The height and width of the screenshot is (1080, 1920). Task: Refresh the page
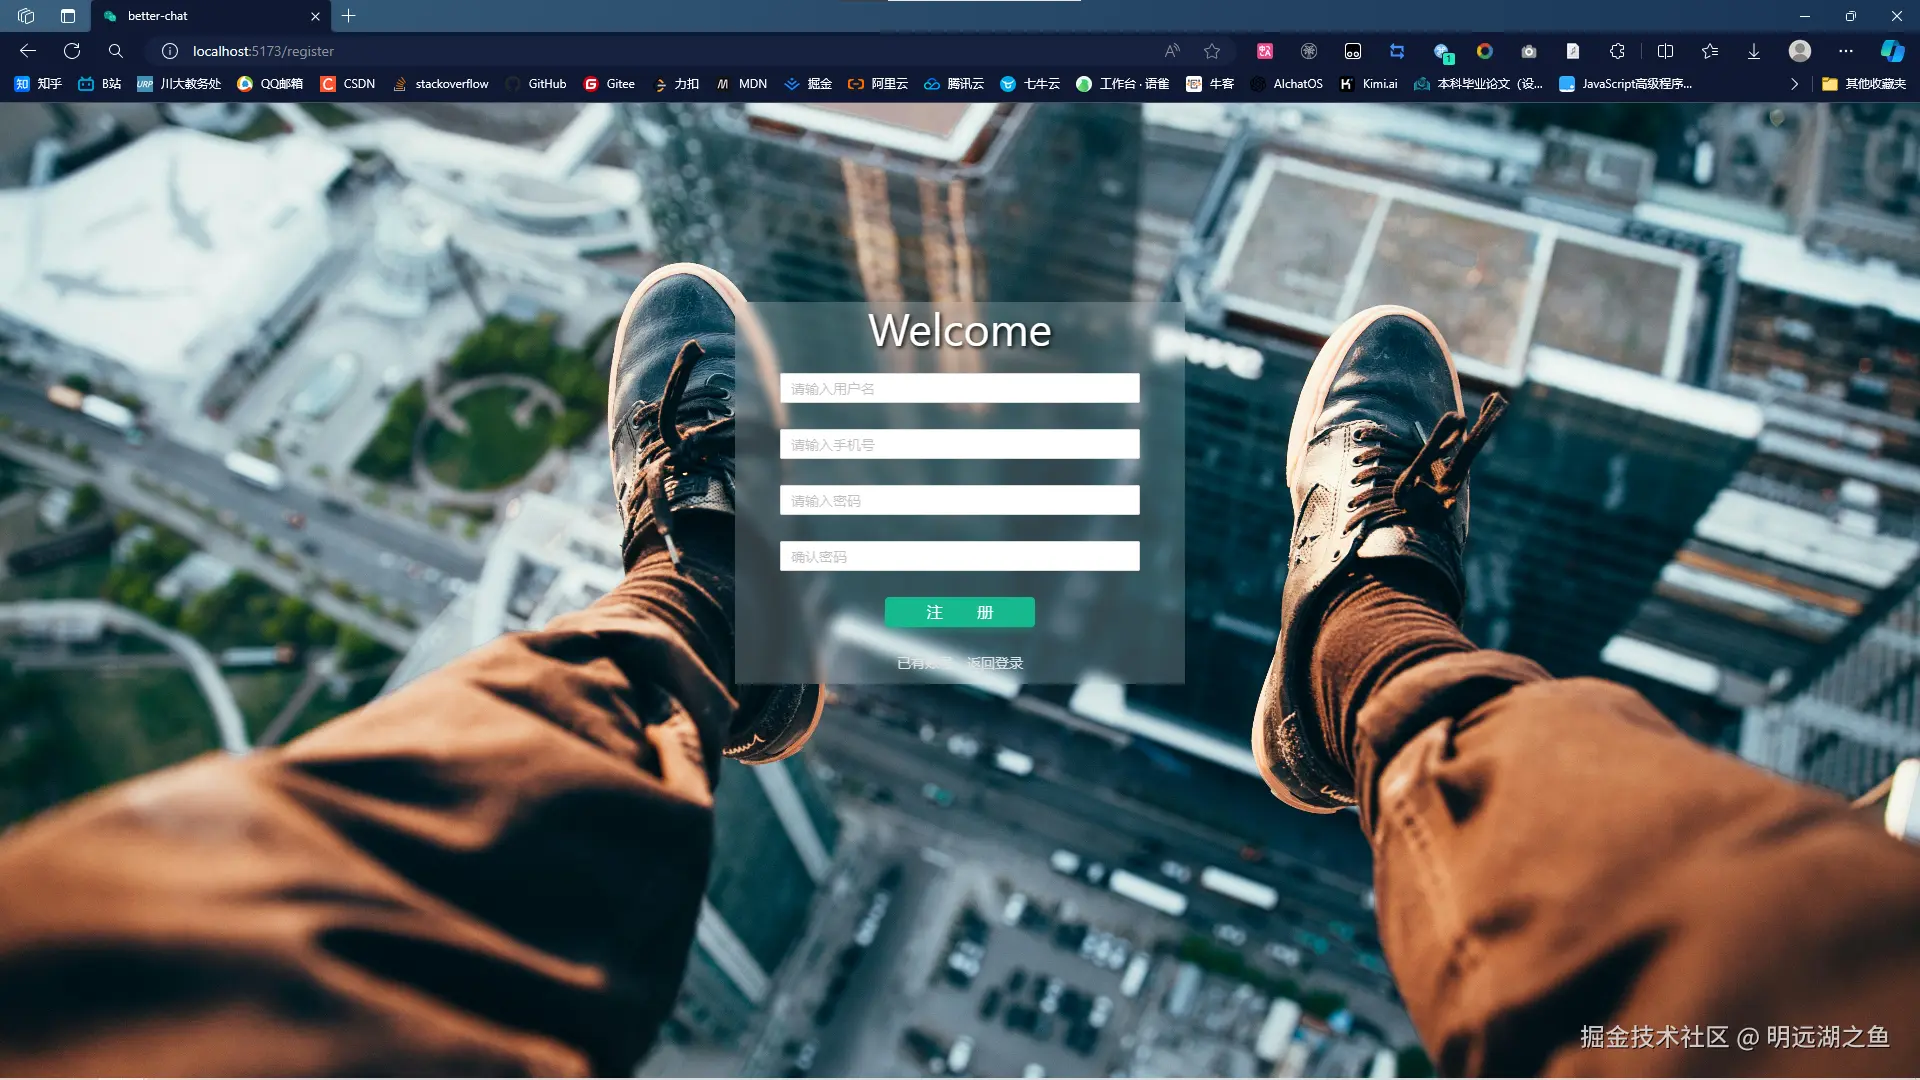click(72, 51)
